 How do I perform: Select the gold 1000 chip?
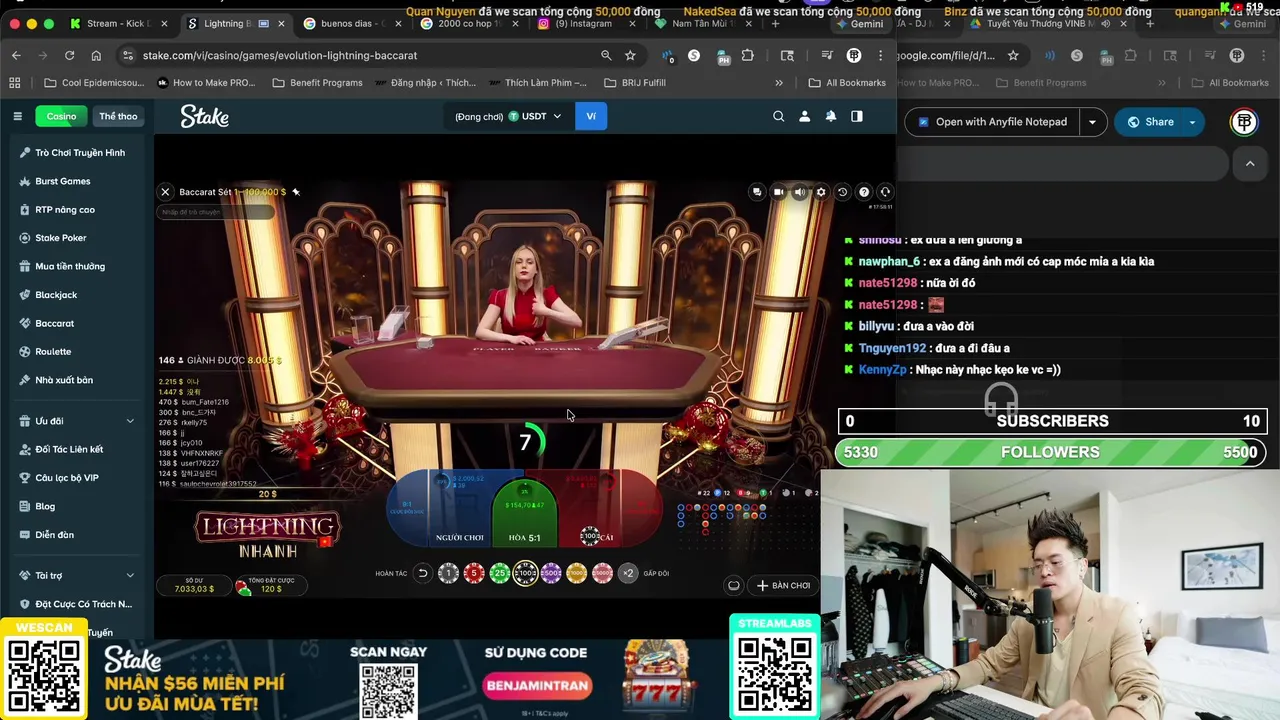click(x=576, y=573)
